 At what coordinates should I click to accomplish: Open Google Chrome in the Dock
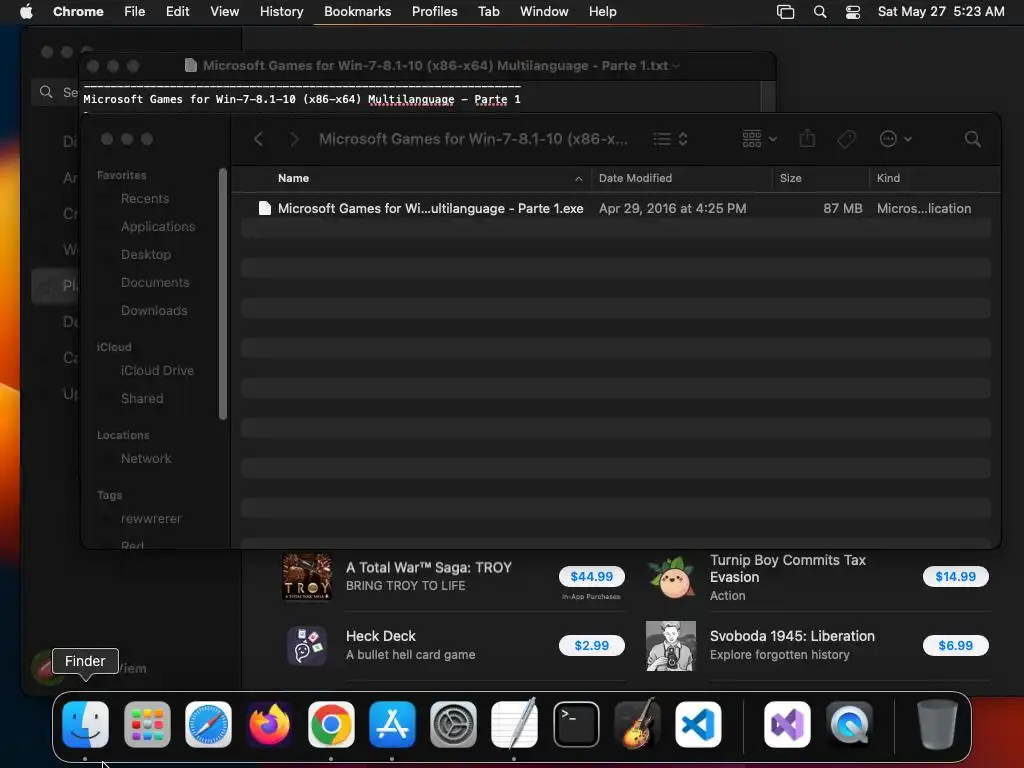[x=331, y=724]
